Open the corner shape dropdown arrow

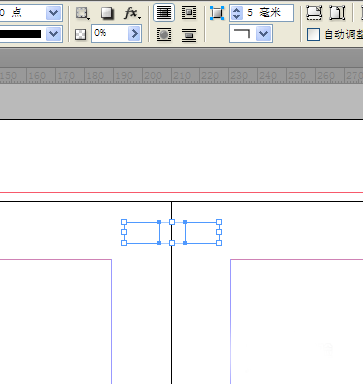[x=264, y=34]
